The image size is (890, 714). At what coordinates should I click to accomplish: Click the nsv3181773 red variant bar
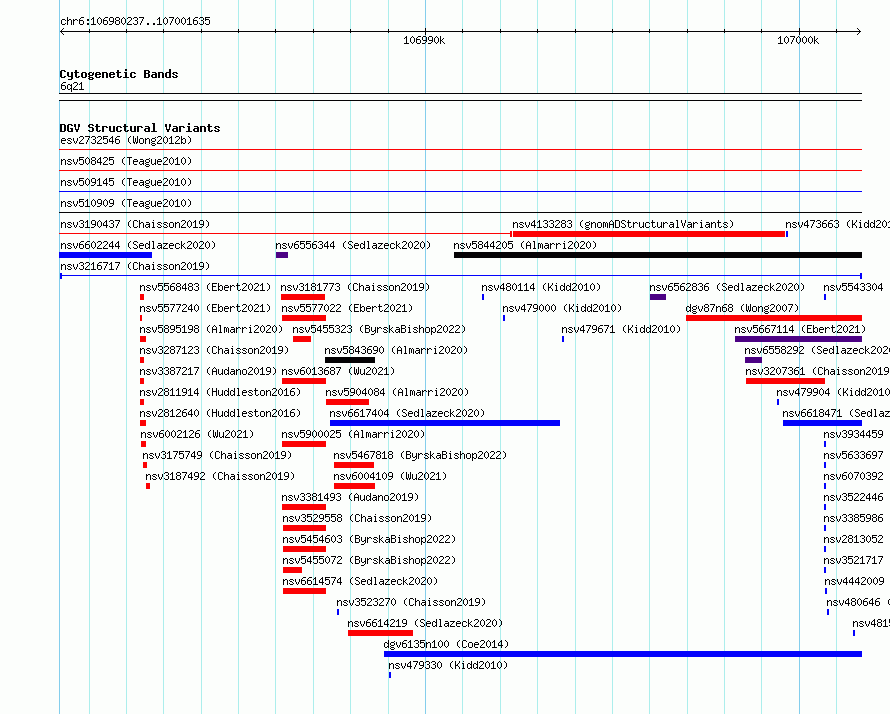coord(303,297)
